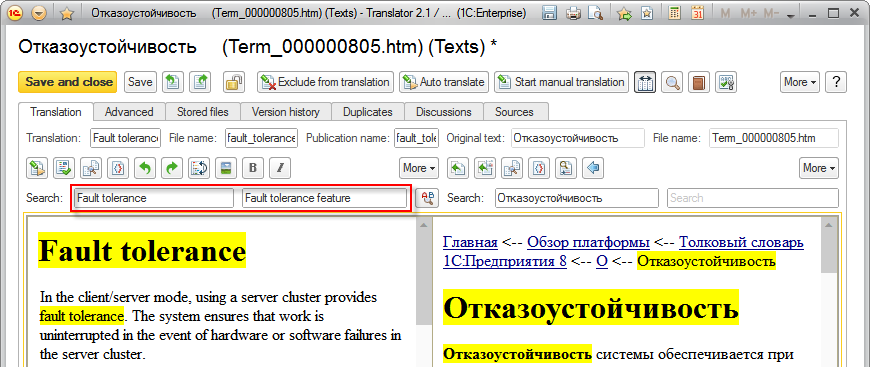
Task: Click braces HTML icon in right toolbar
Action: [539, 168]
